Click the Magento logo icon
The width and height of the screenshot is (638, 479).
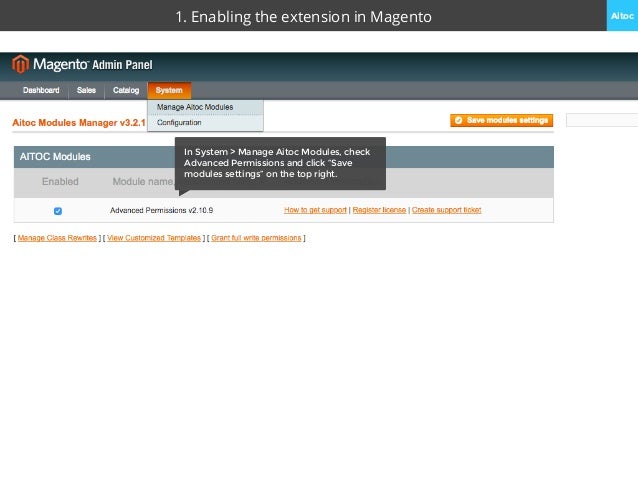pyautogui.click(x=20, y=64)
